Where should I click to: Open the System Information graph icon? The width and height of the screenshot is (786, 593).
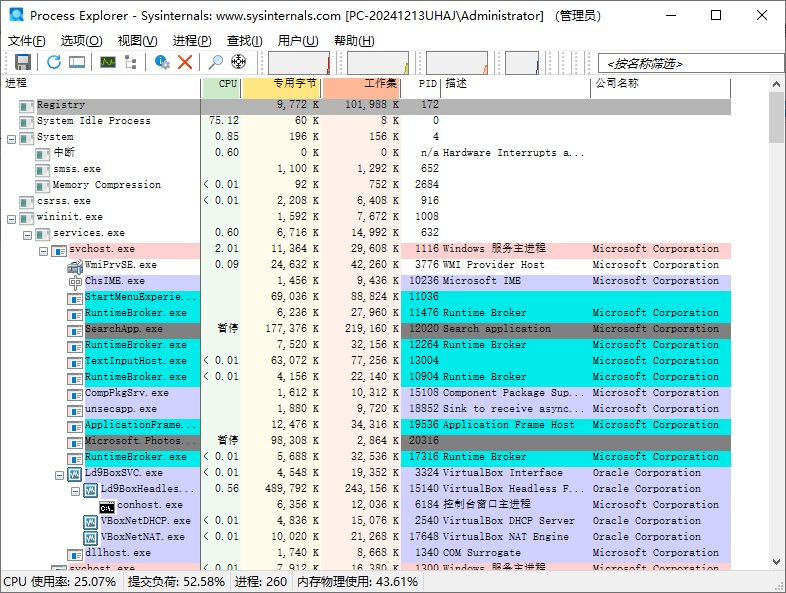point(108,62)
